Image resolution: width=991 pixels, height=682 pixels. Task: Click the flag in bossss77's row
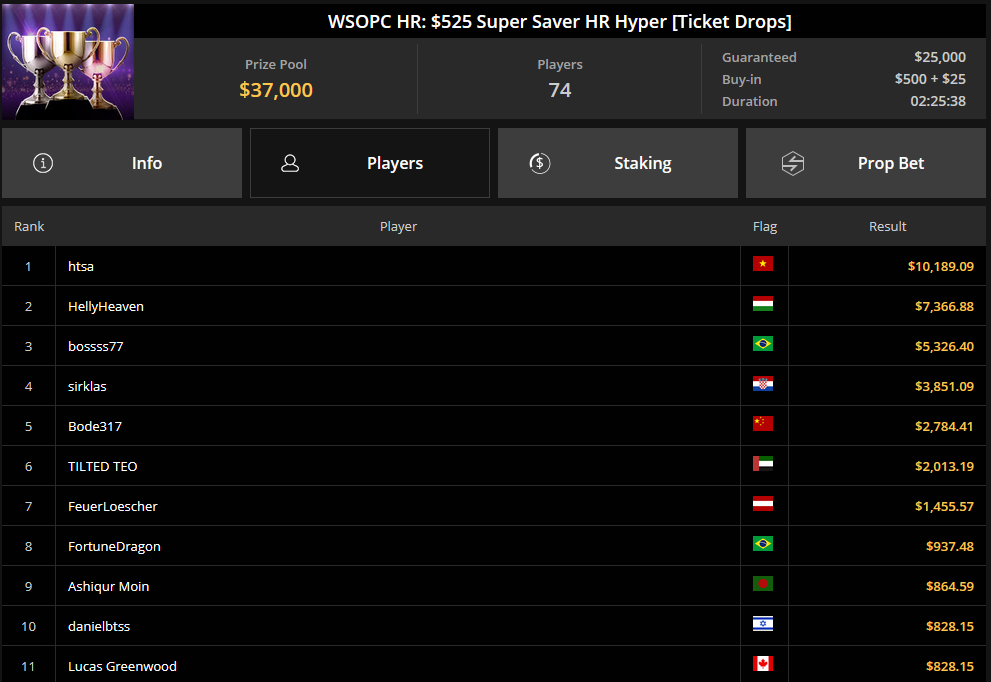pos(763,344)
